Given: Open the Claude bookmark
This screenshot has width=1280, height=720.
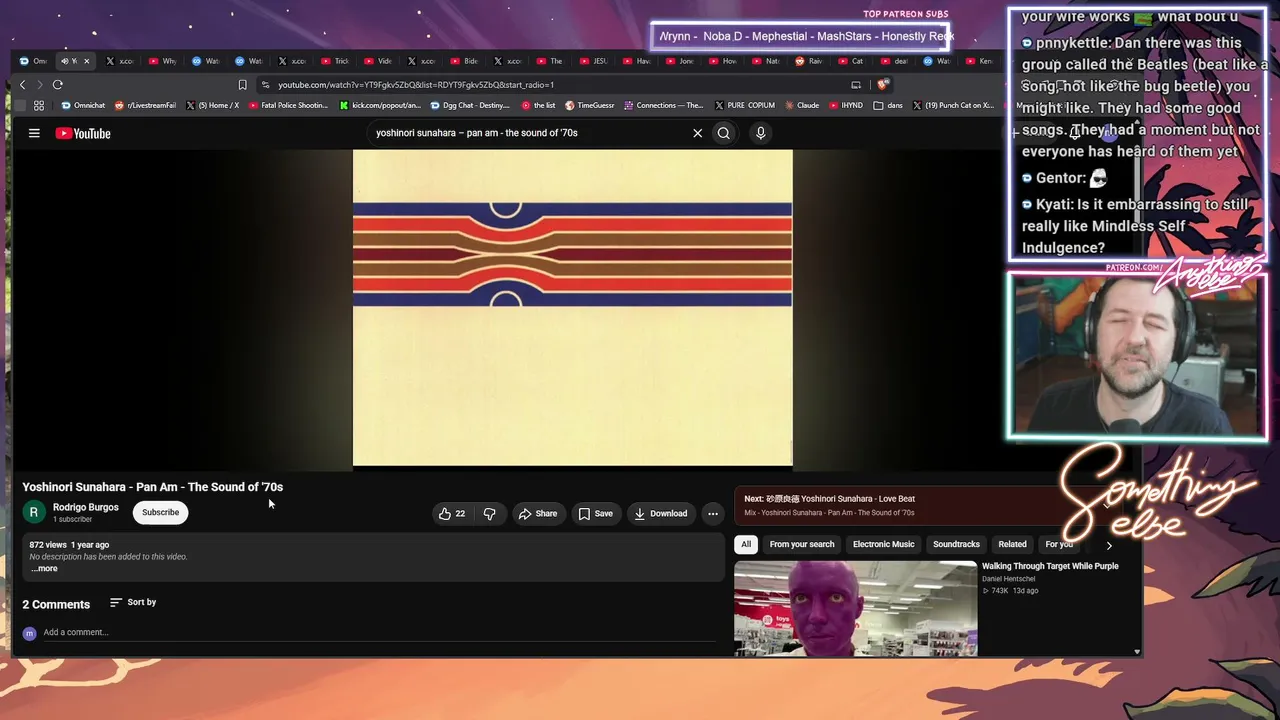Looking at the screenshot, I should pos(802,105).
